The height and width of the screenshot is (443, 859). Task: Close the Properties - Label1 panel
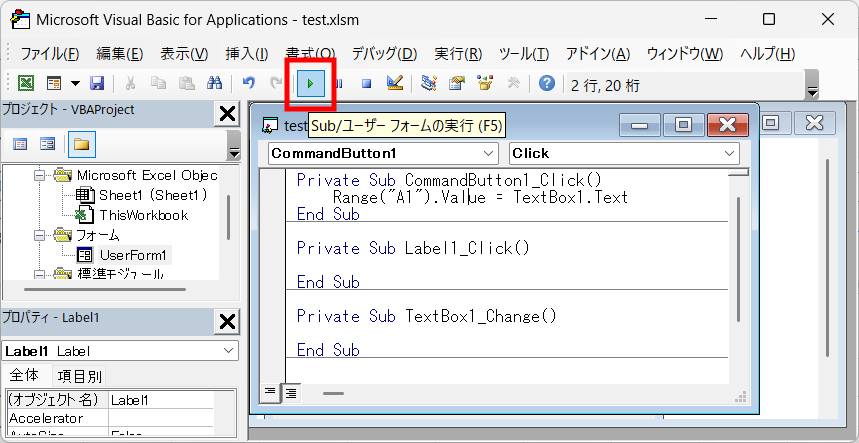pos(227,322)
